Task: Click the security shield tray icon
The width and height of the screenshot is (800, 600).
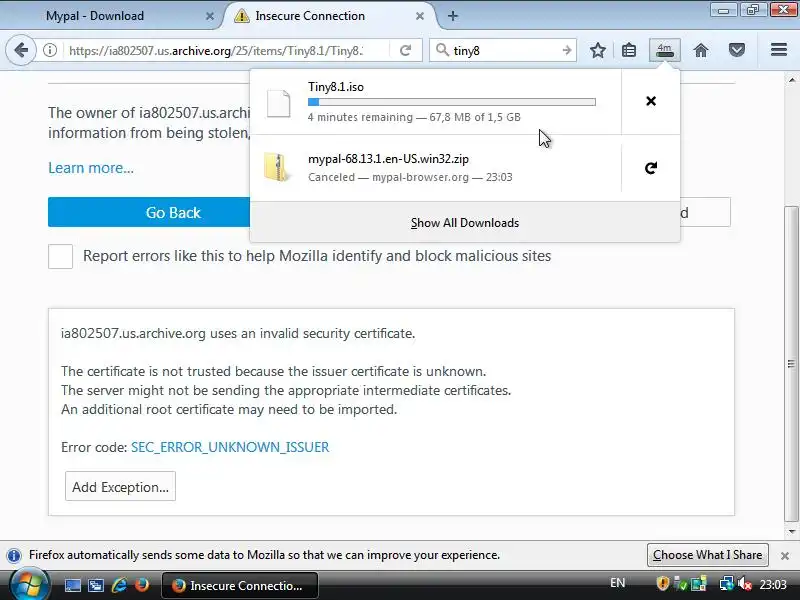Action: click(x=662, y=583)
